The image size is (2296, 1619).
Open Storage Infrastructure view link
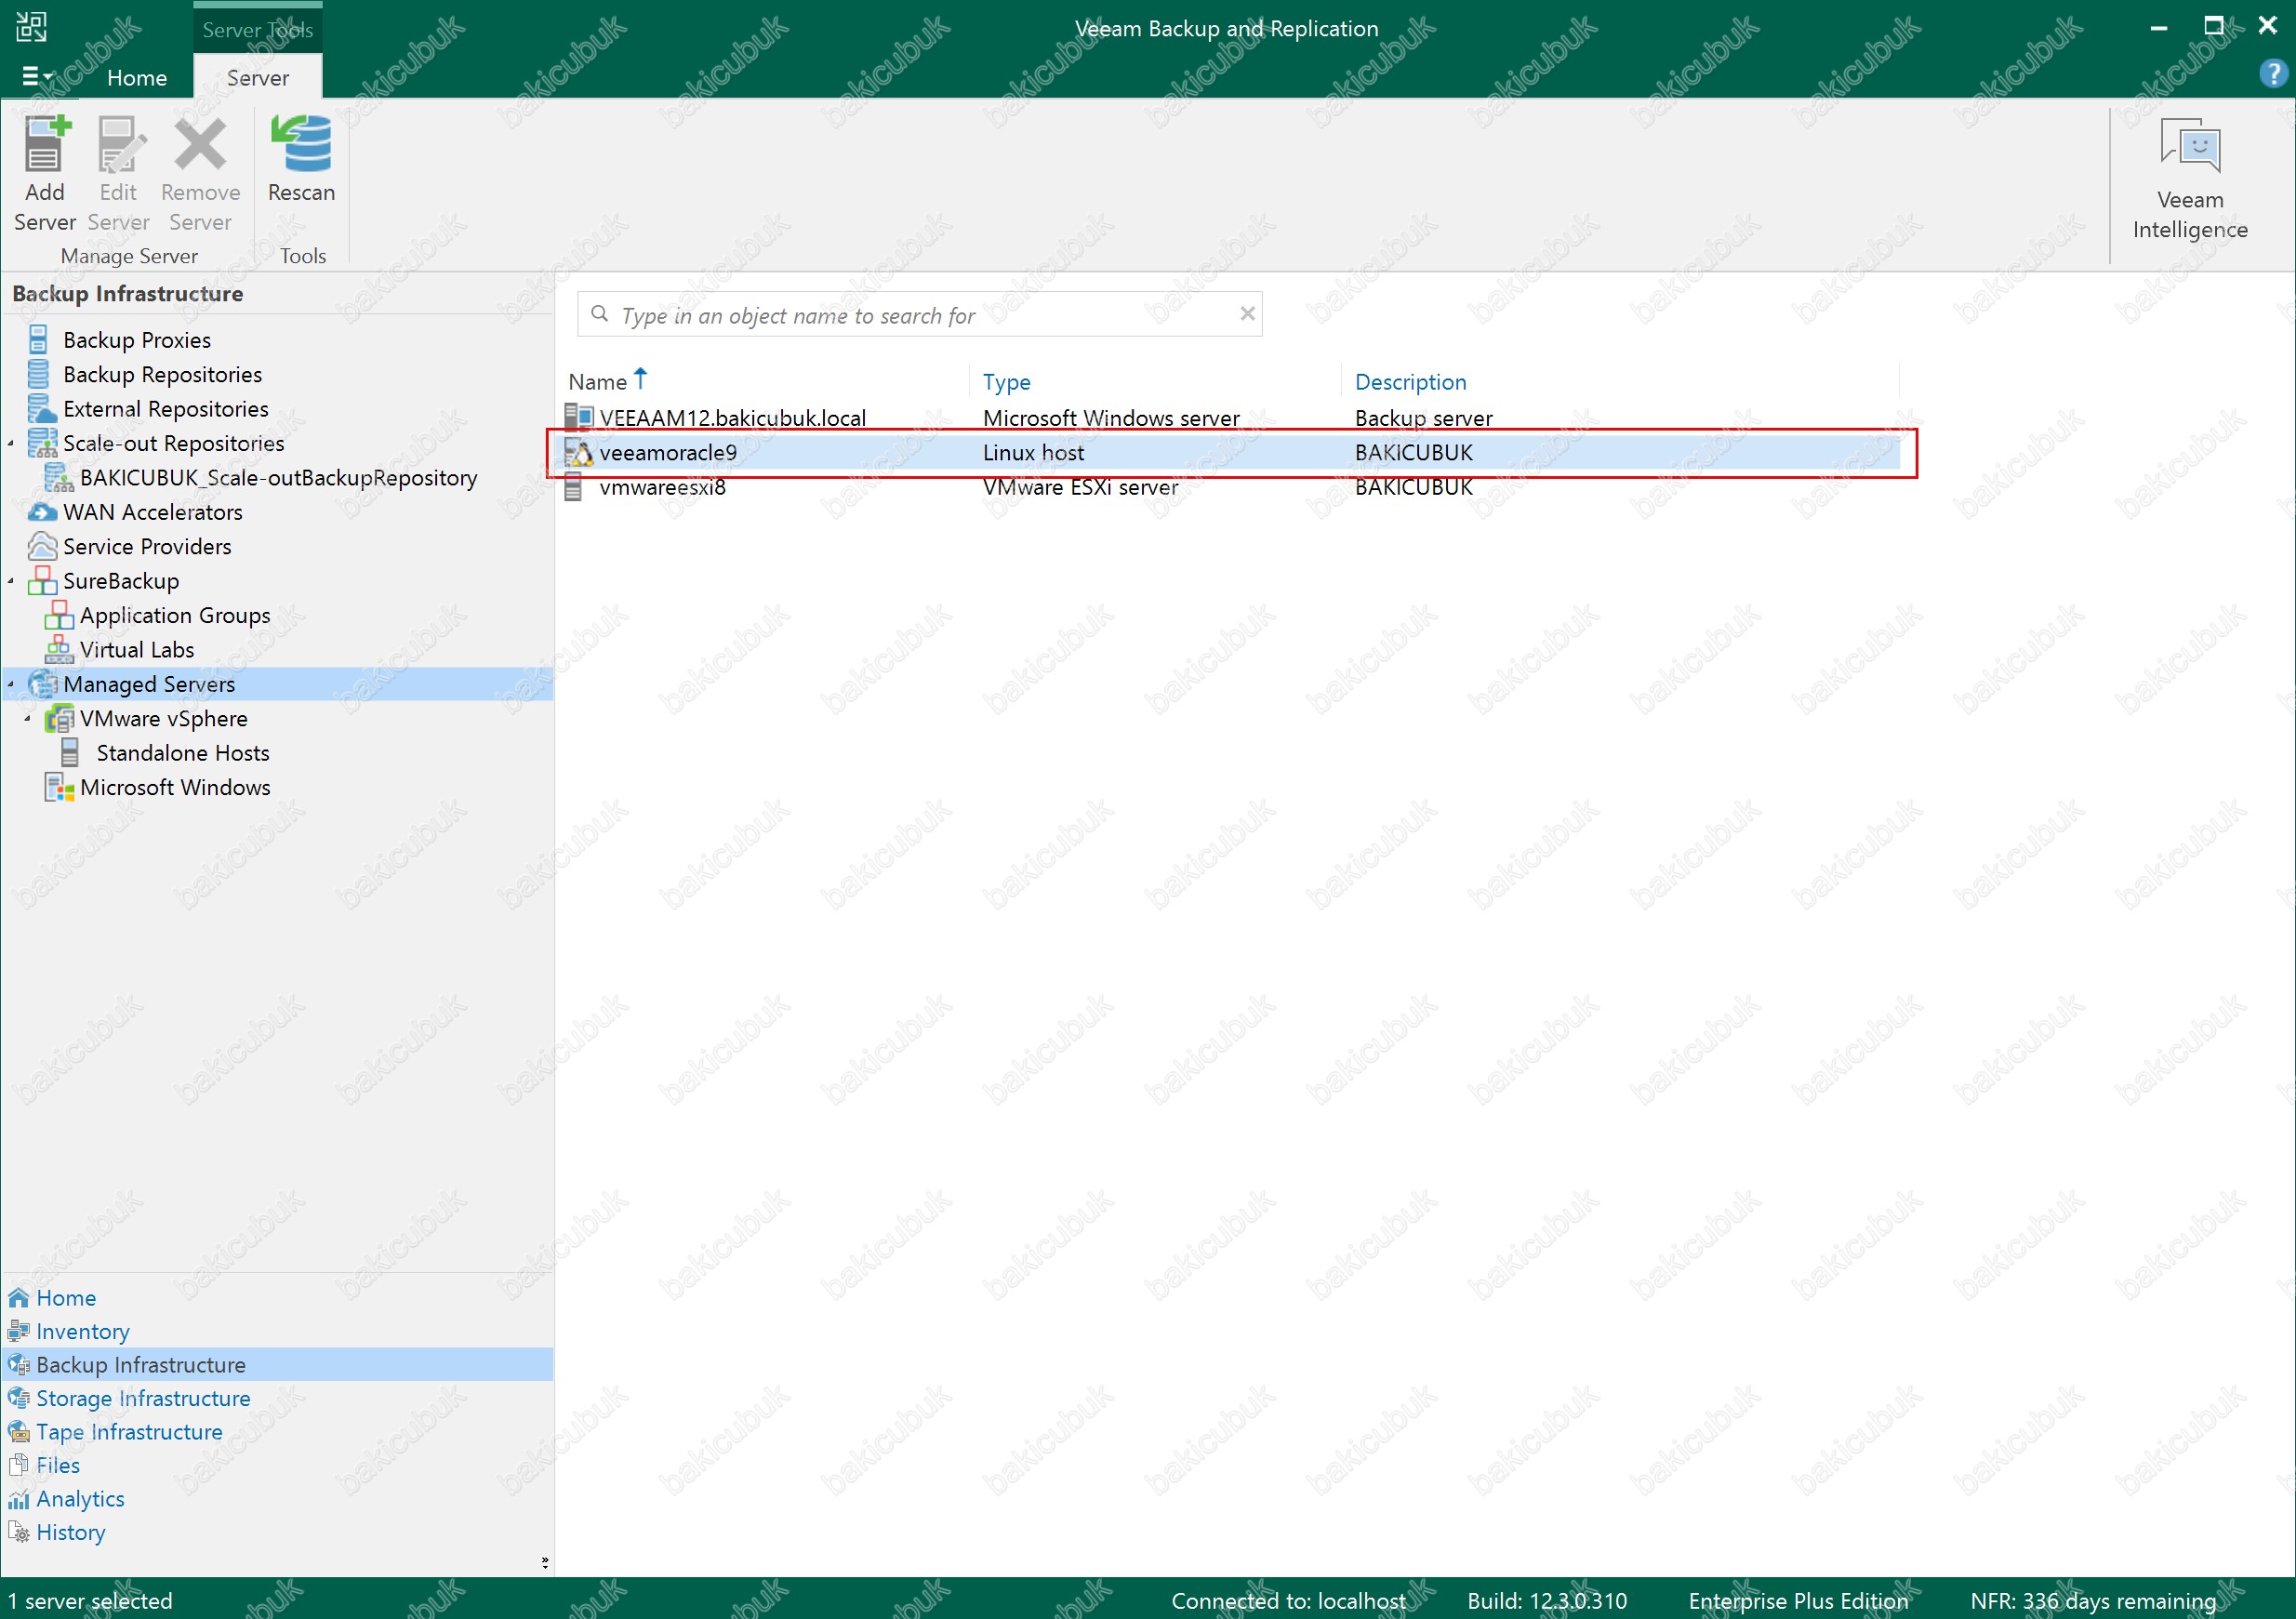[143, 1398]
